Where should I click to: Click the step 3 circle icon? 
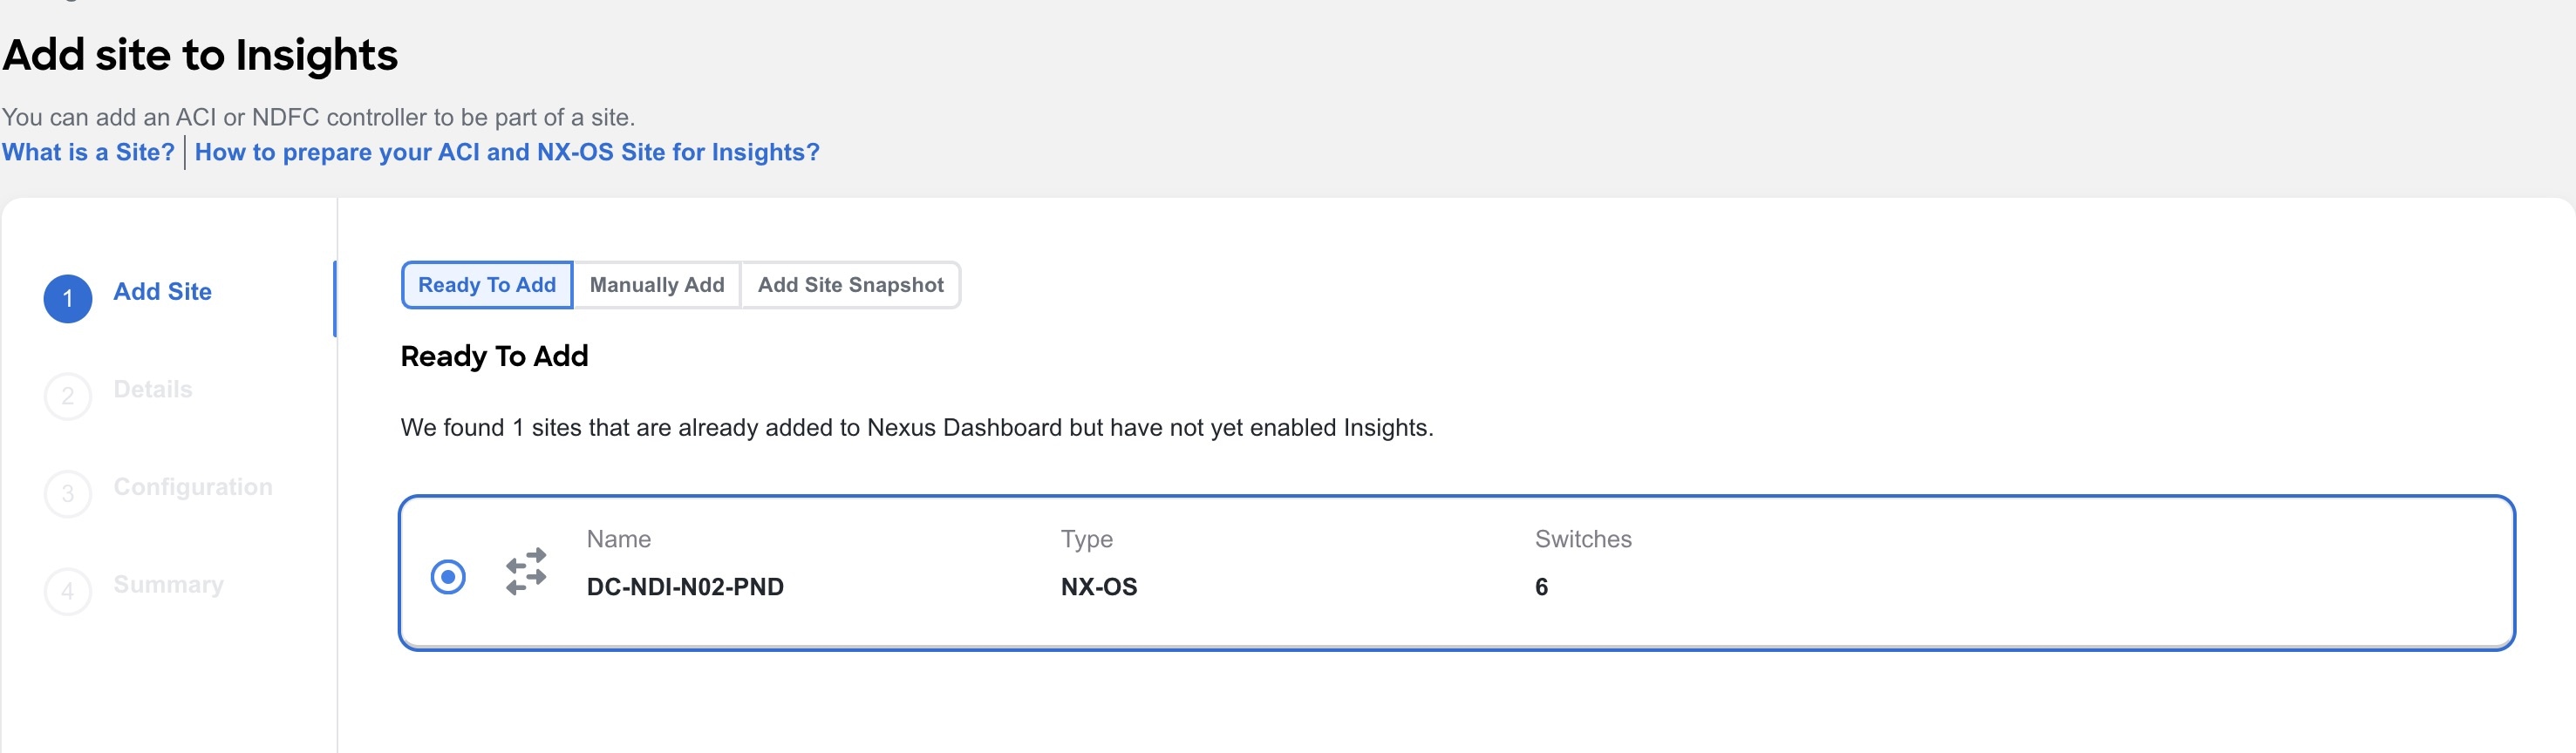(x=68, y=493)
